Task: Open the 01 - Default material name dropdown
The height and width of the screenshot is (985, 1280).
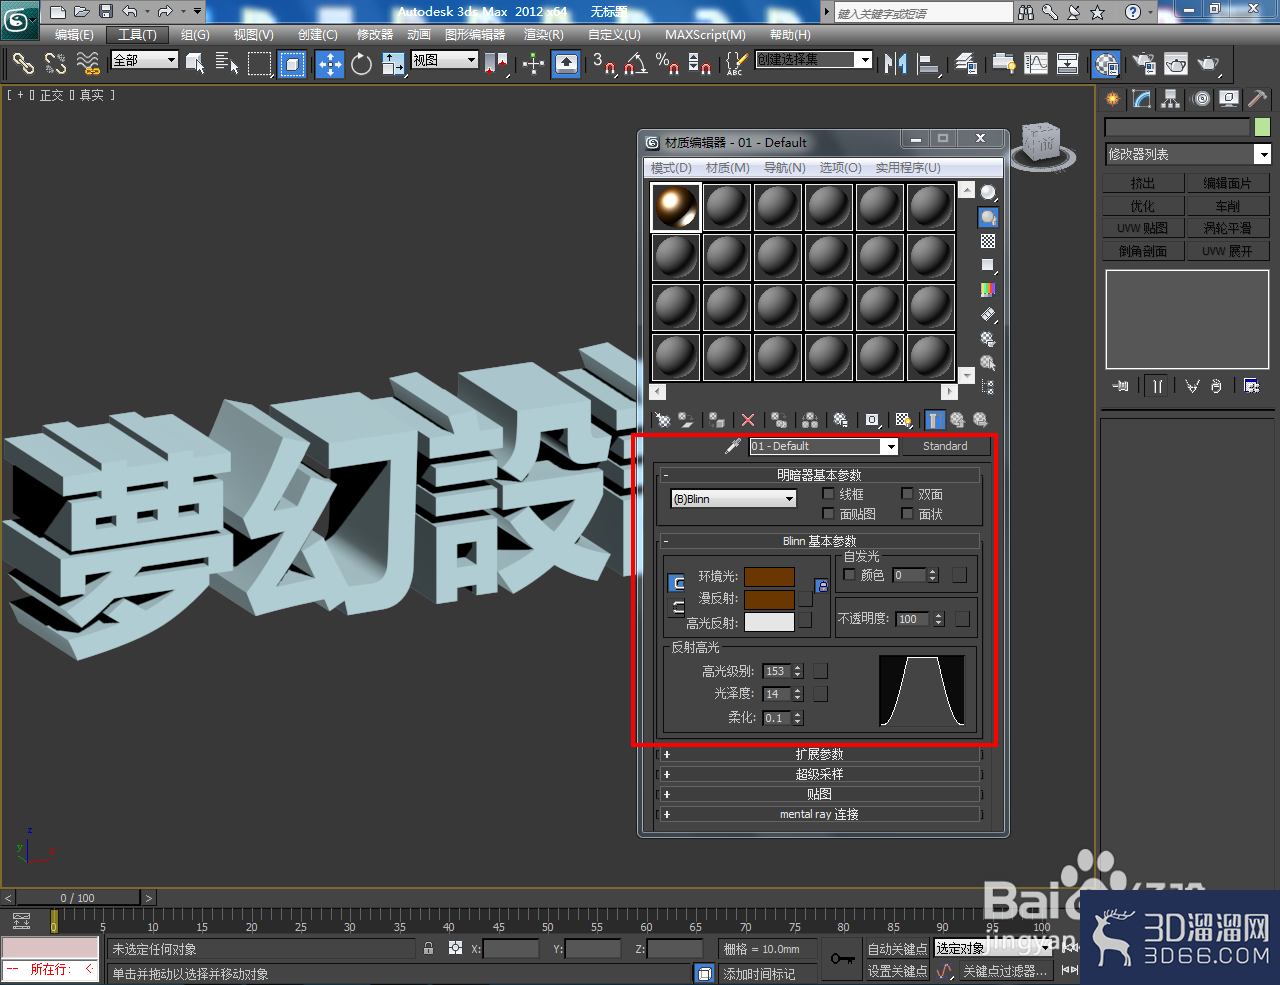Action: point(824,446)
